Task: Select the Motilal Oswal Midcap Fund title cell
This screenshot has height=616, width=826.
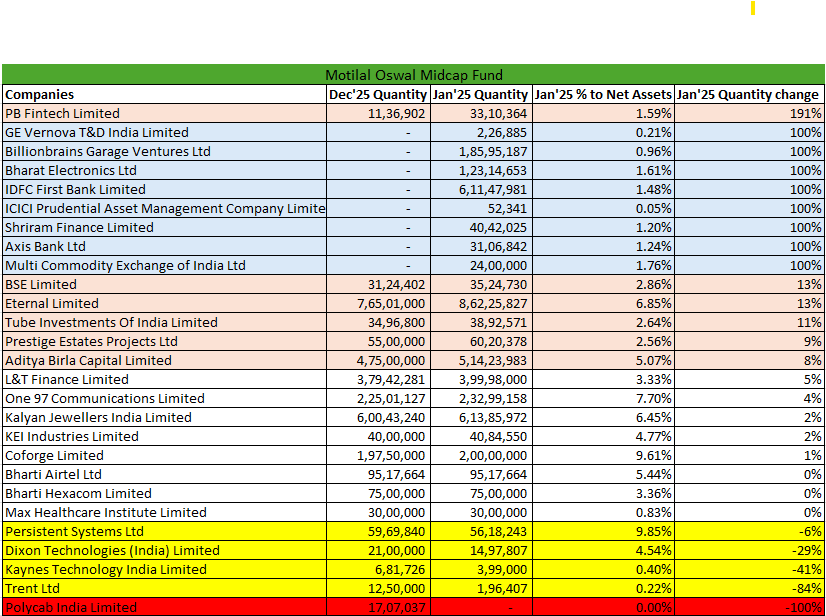Action: (414, 75)
